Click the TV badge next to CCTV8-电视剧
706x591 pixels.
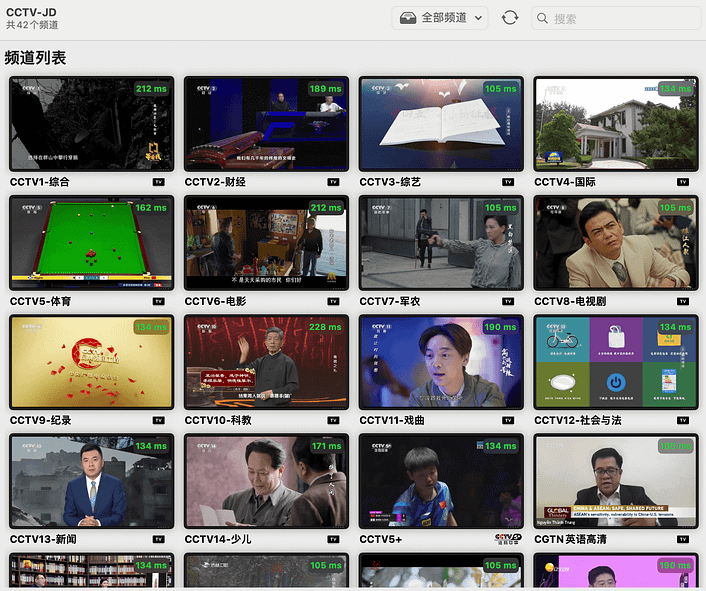tap(683, 301)
